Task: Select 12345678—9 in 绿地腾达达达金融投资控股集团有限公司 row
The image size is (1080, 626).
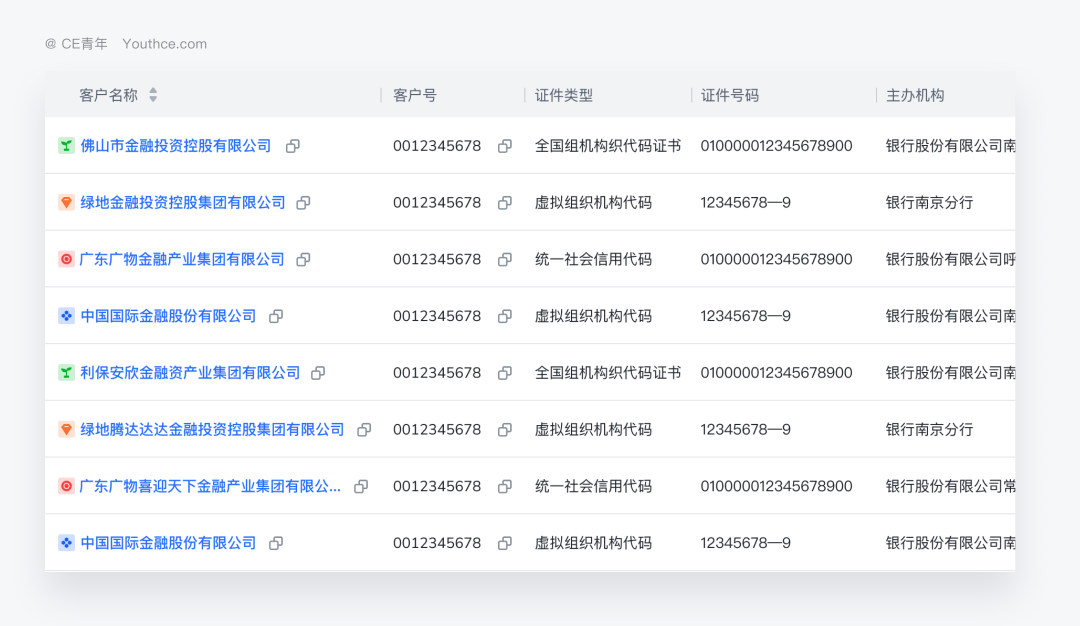Action: 745,430
